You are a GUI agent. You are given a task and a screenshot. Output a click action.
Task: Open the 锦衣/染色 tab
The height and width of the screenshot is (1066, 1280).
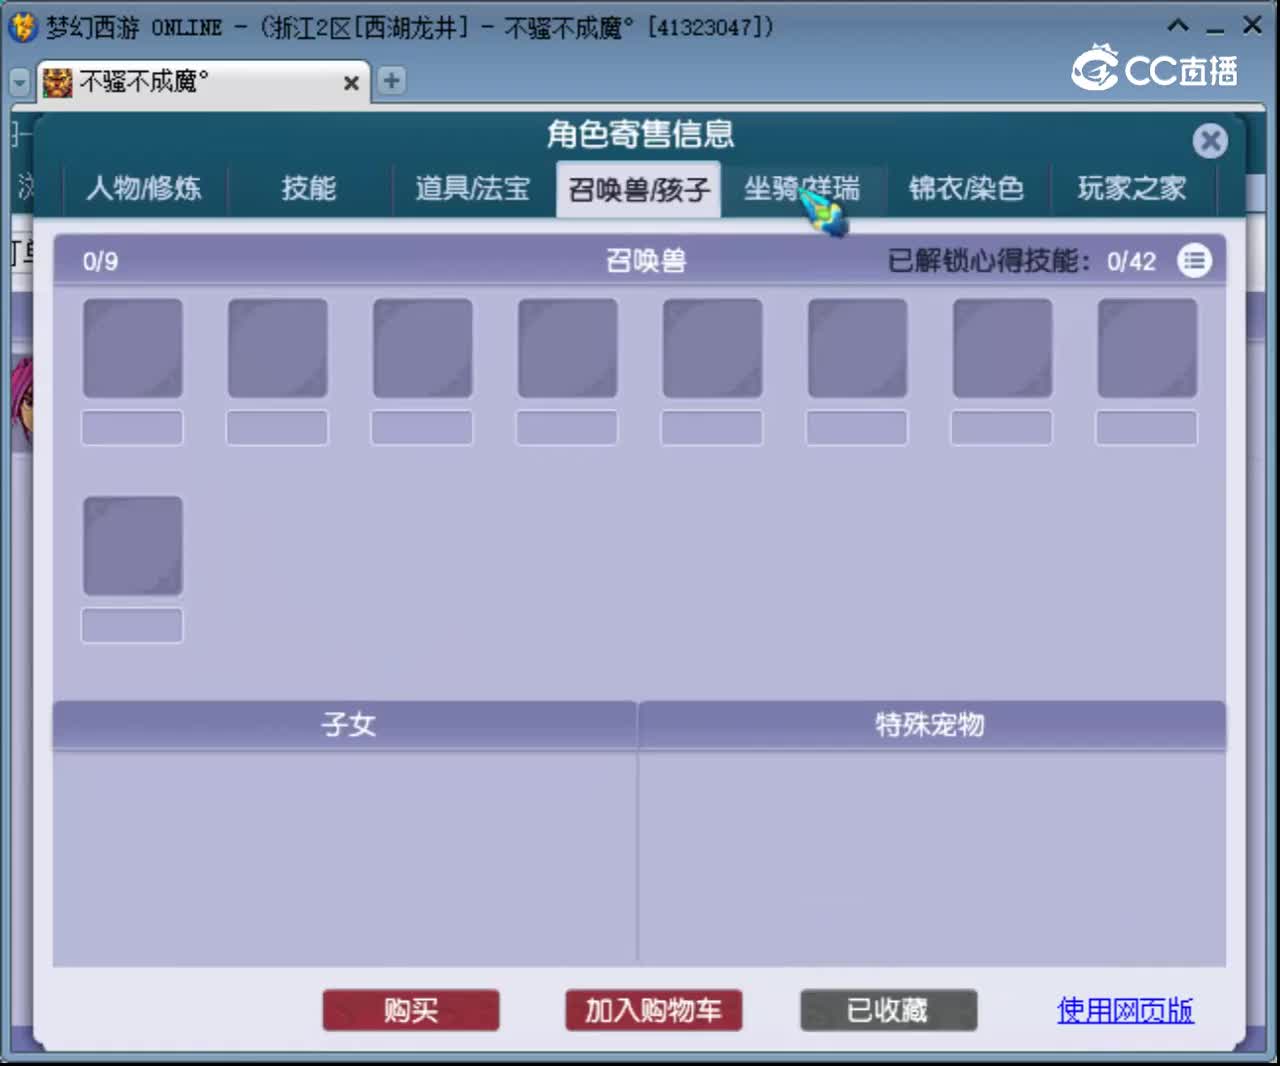966,188
